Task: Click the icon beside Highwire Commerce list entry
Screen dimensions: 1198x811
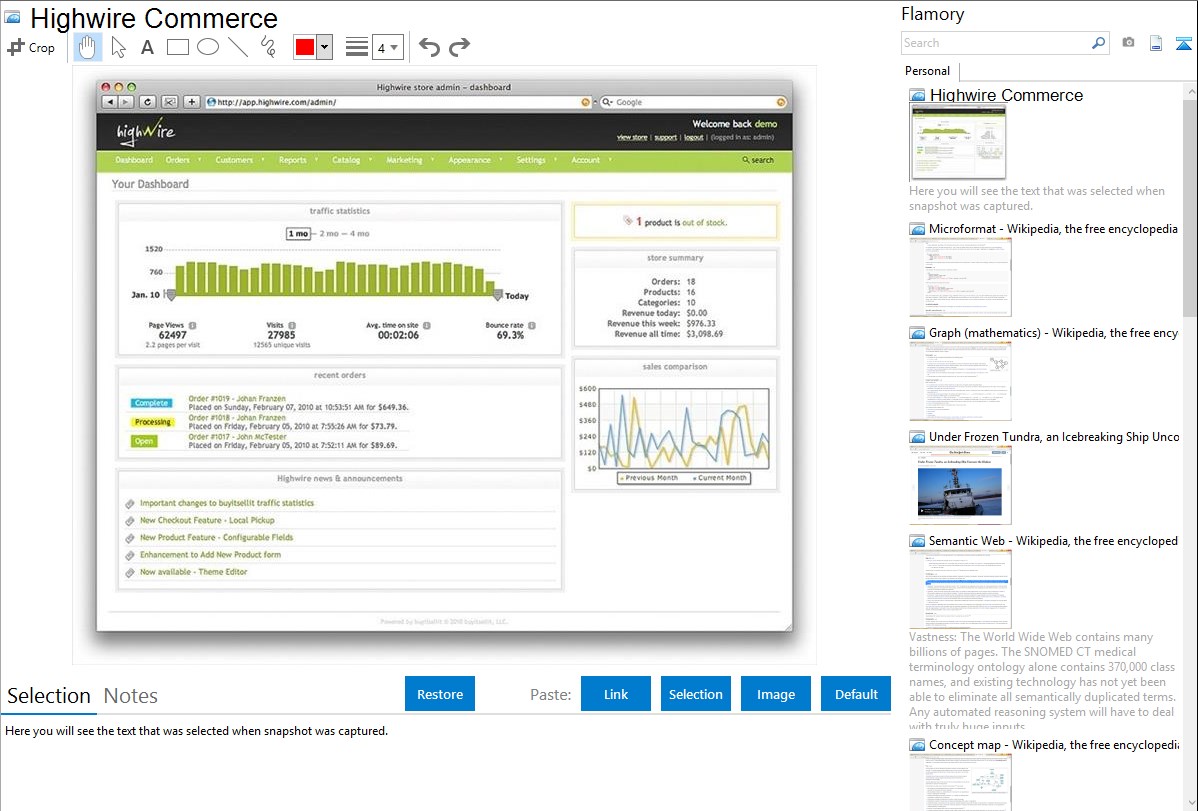Action: (x=917, y=96)
